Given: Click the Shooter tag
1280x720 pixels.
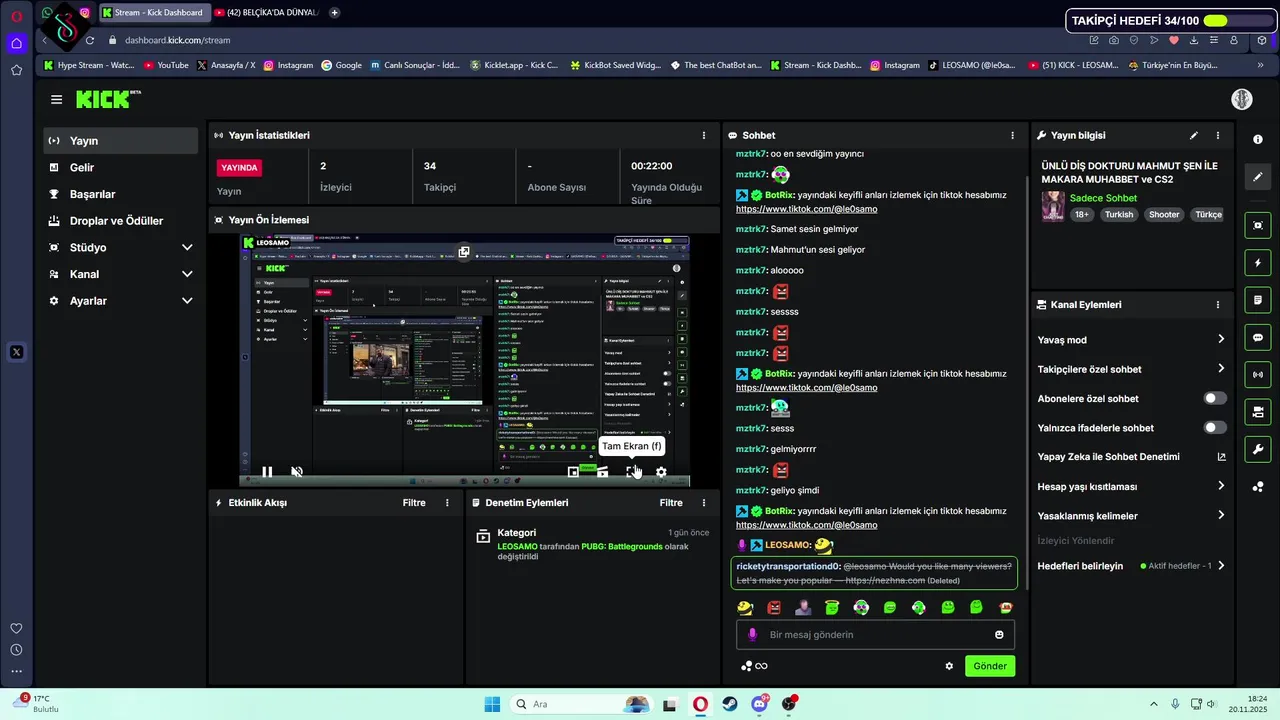Looking at the screenshot, I should coord(1164,215).
